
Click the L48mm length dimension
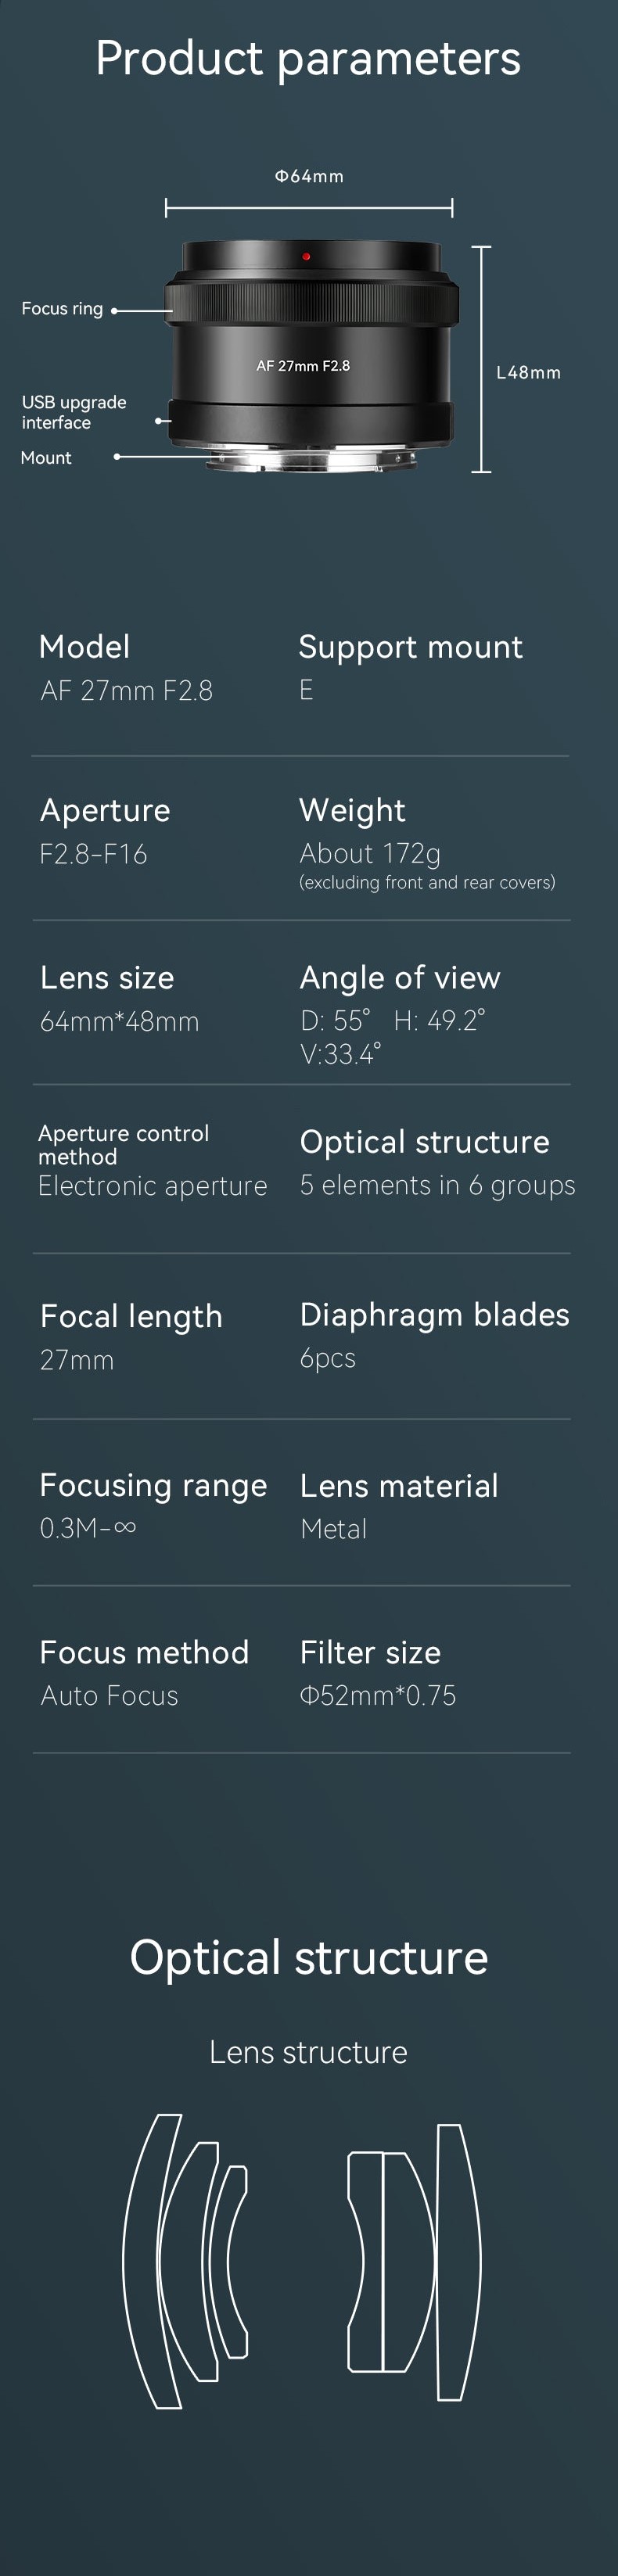pyautogui.click(x=528, y=373)
